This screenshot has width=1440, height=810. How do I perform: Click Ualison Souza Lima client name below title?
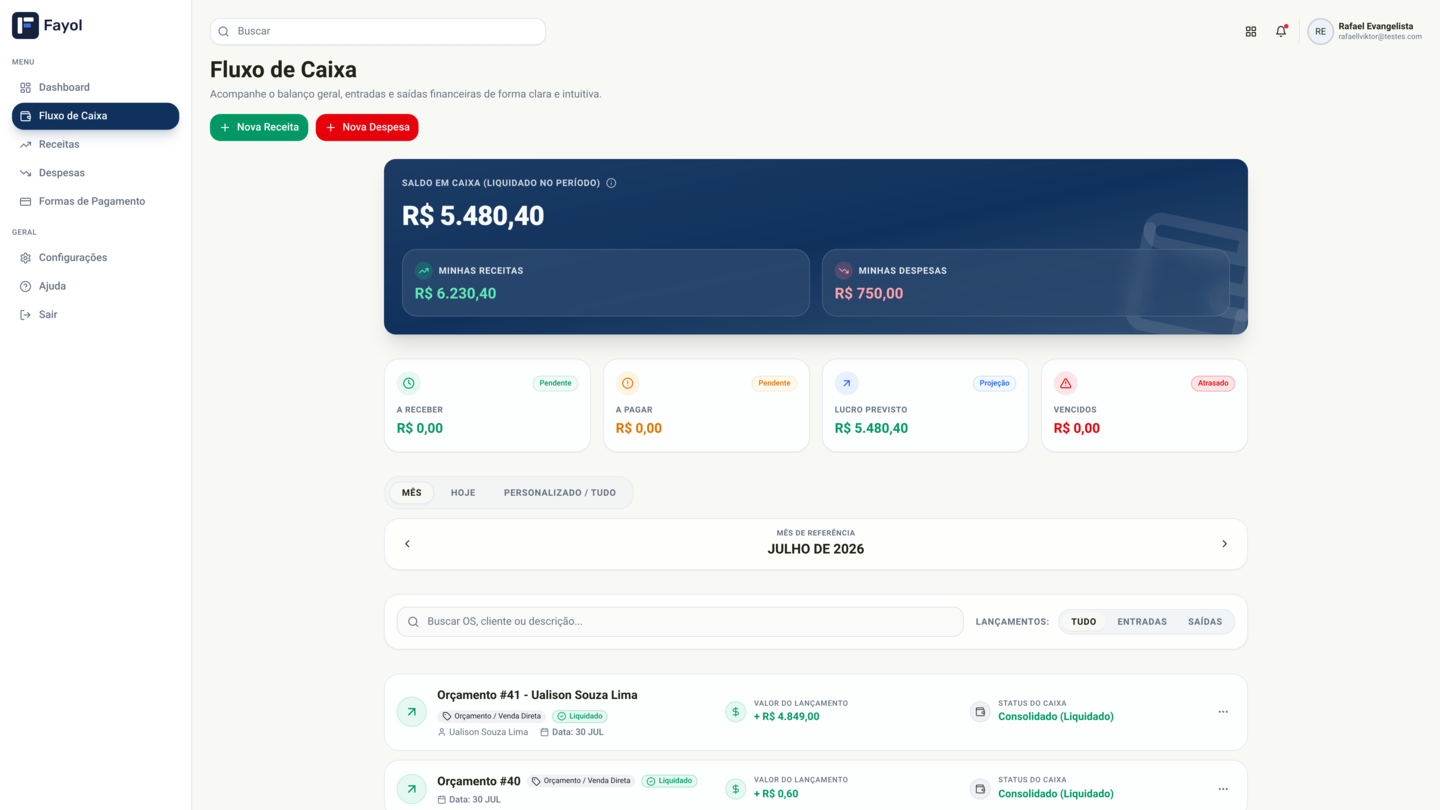click(x=488, y=733)
